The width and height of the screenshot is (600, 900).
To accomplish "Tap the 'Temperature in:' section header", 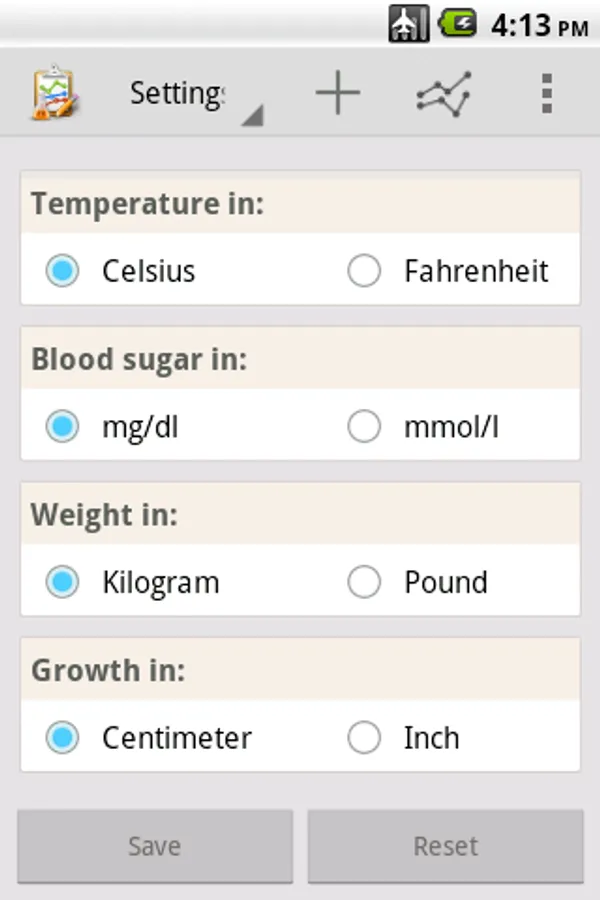I will (147, 204).
